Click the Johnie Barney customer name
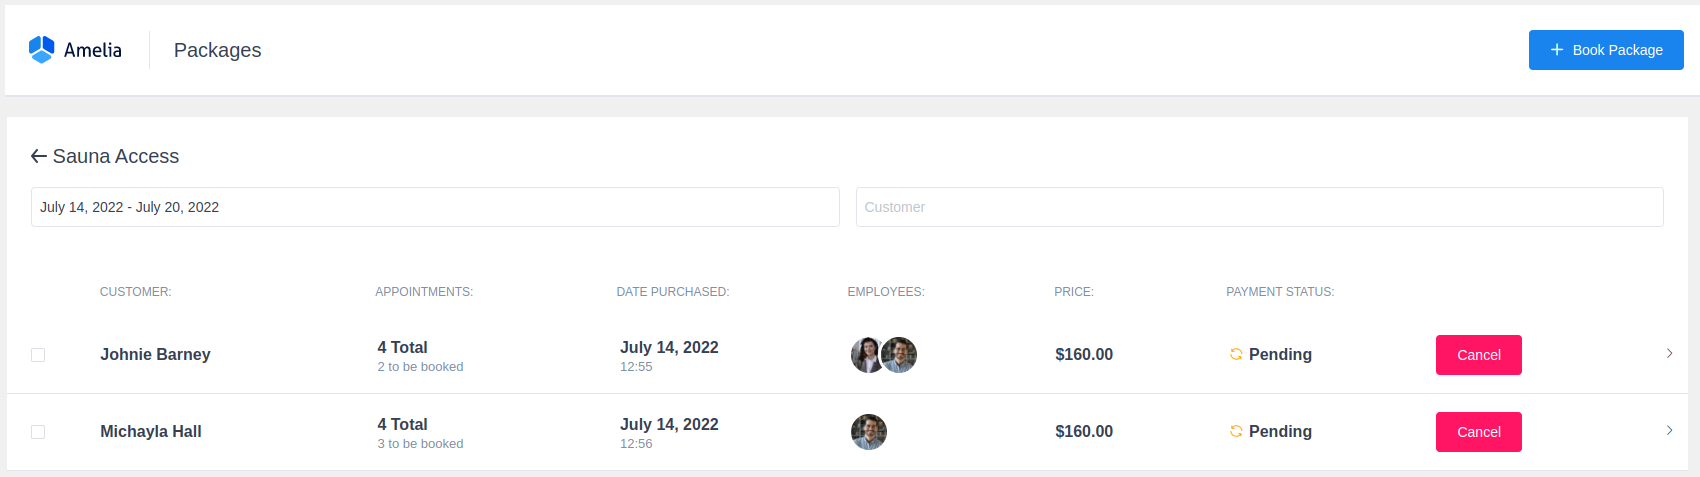 click(155, 354)
